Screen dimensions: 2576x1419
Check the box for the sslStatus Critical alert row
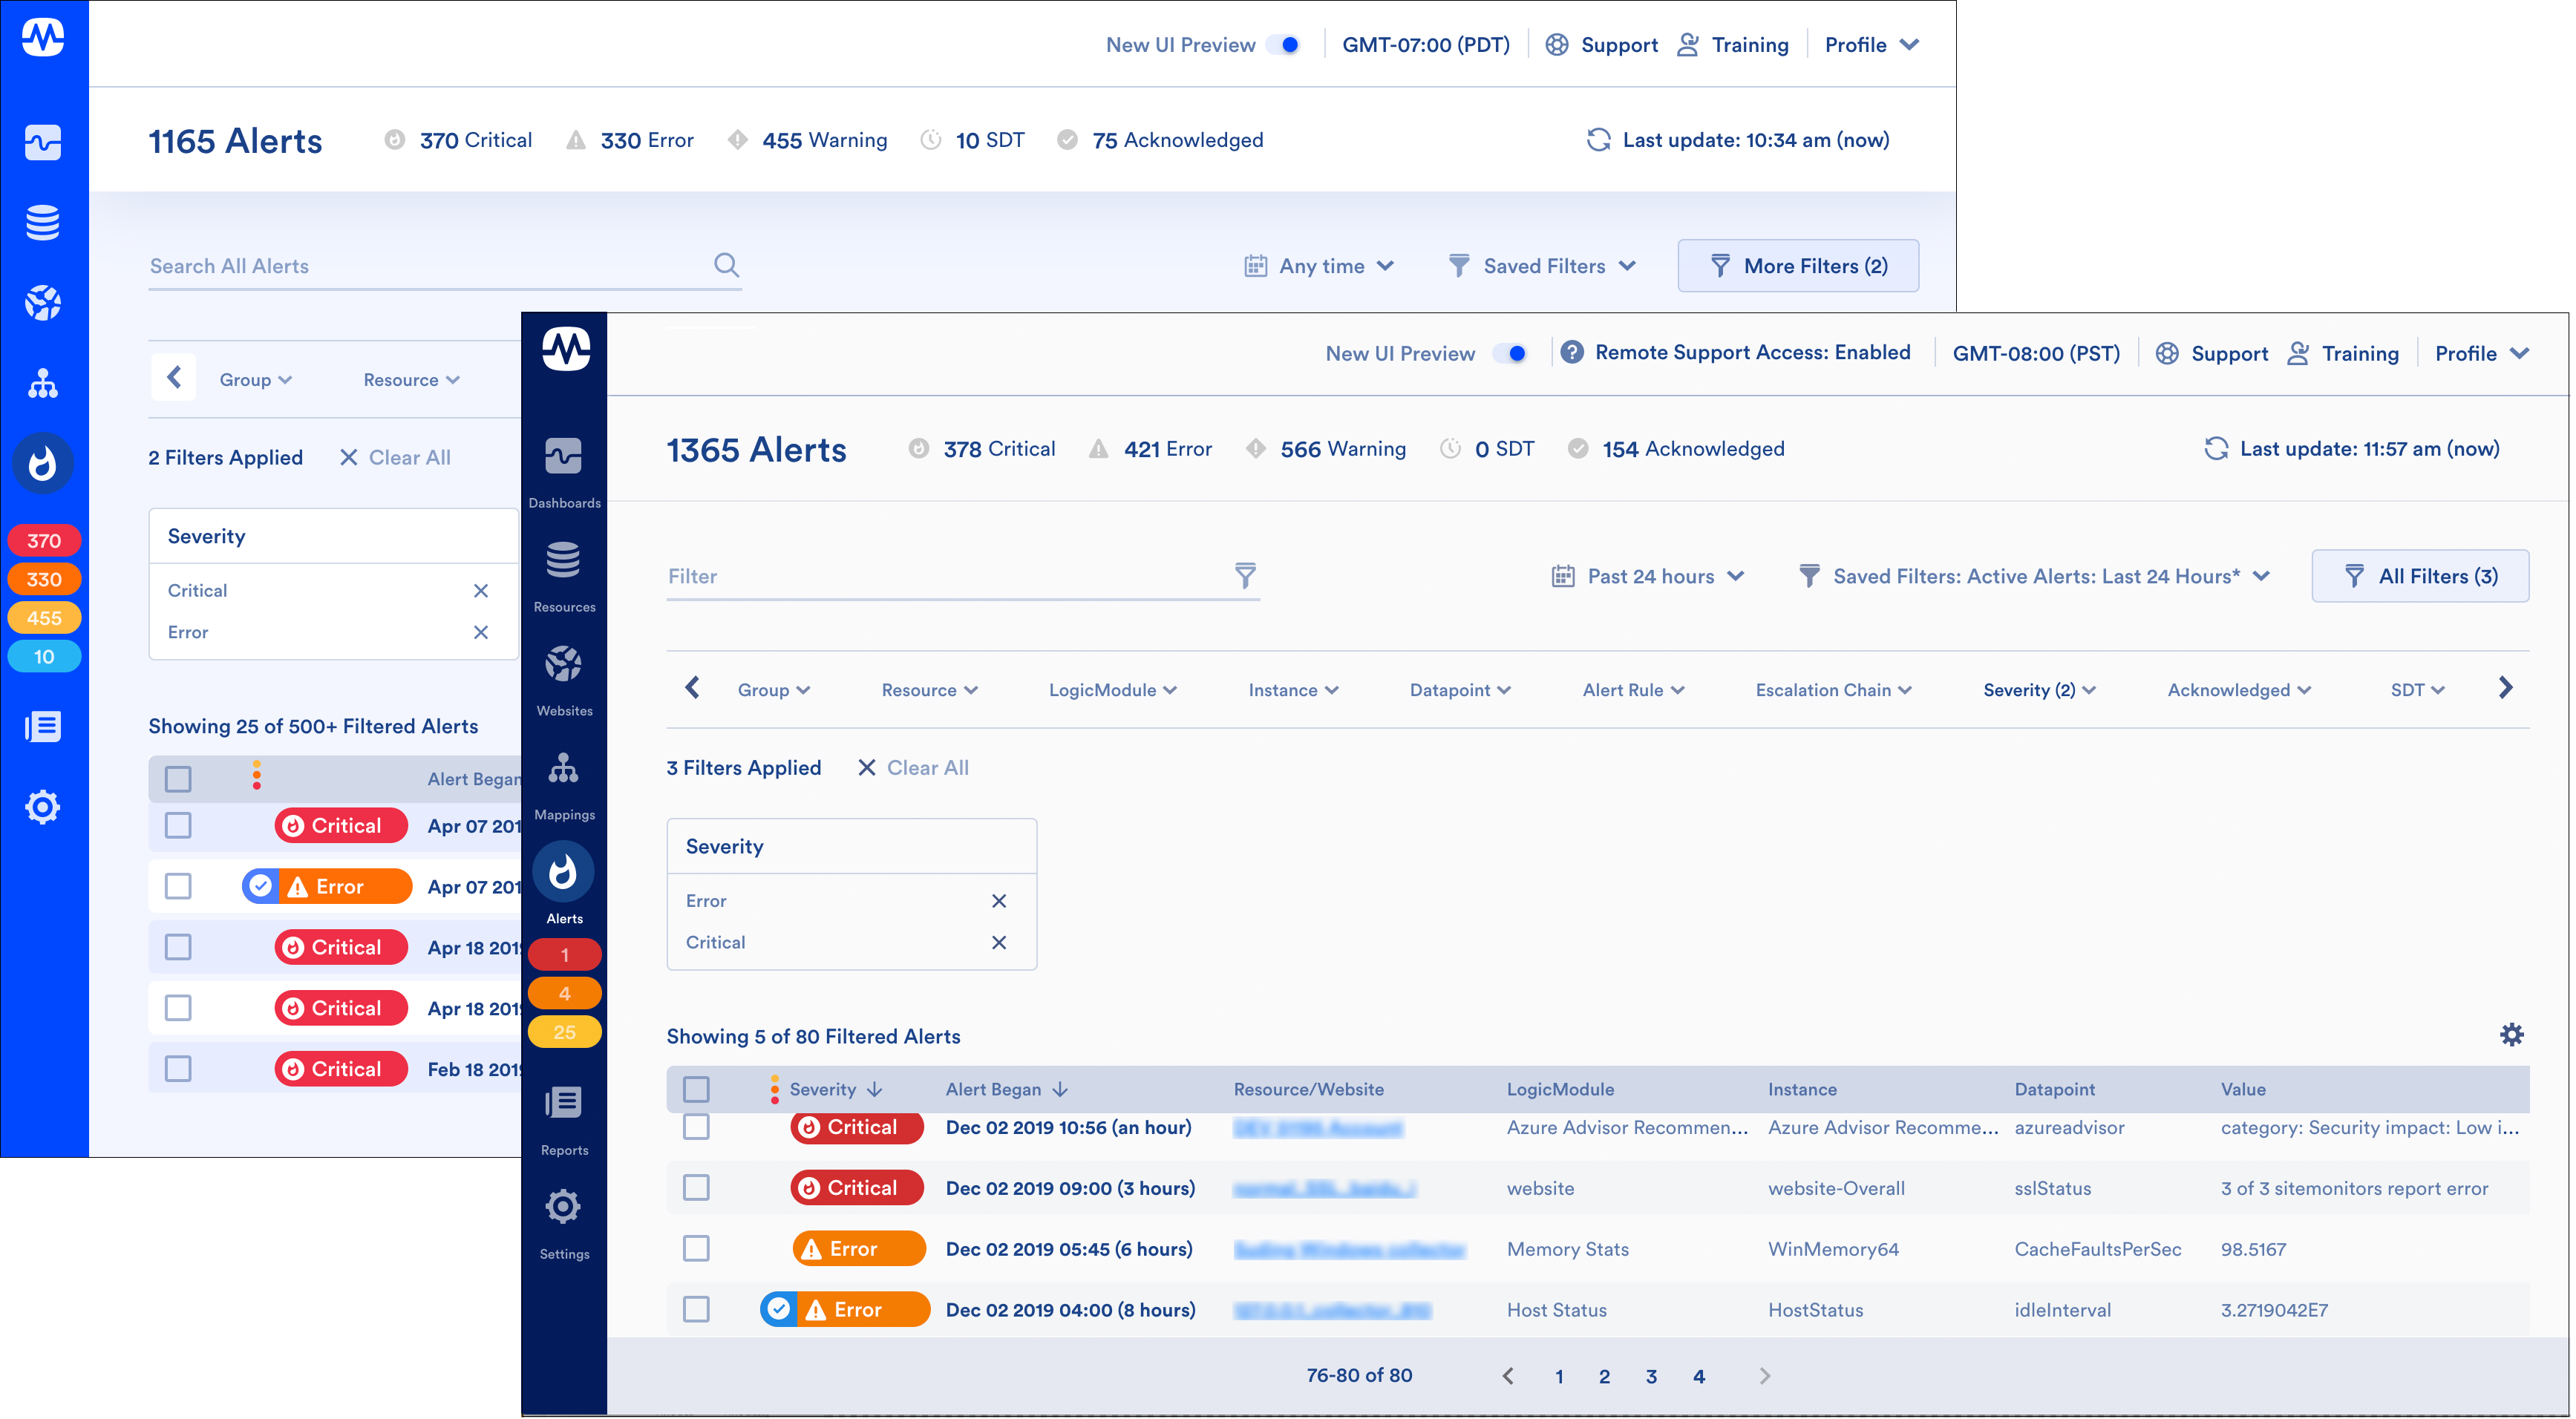pyautogui.click(x=696, y=1188)
